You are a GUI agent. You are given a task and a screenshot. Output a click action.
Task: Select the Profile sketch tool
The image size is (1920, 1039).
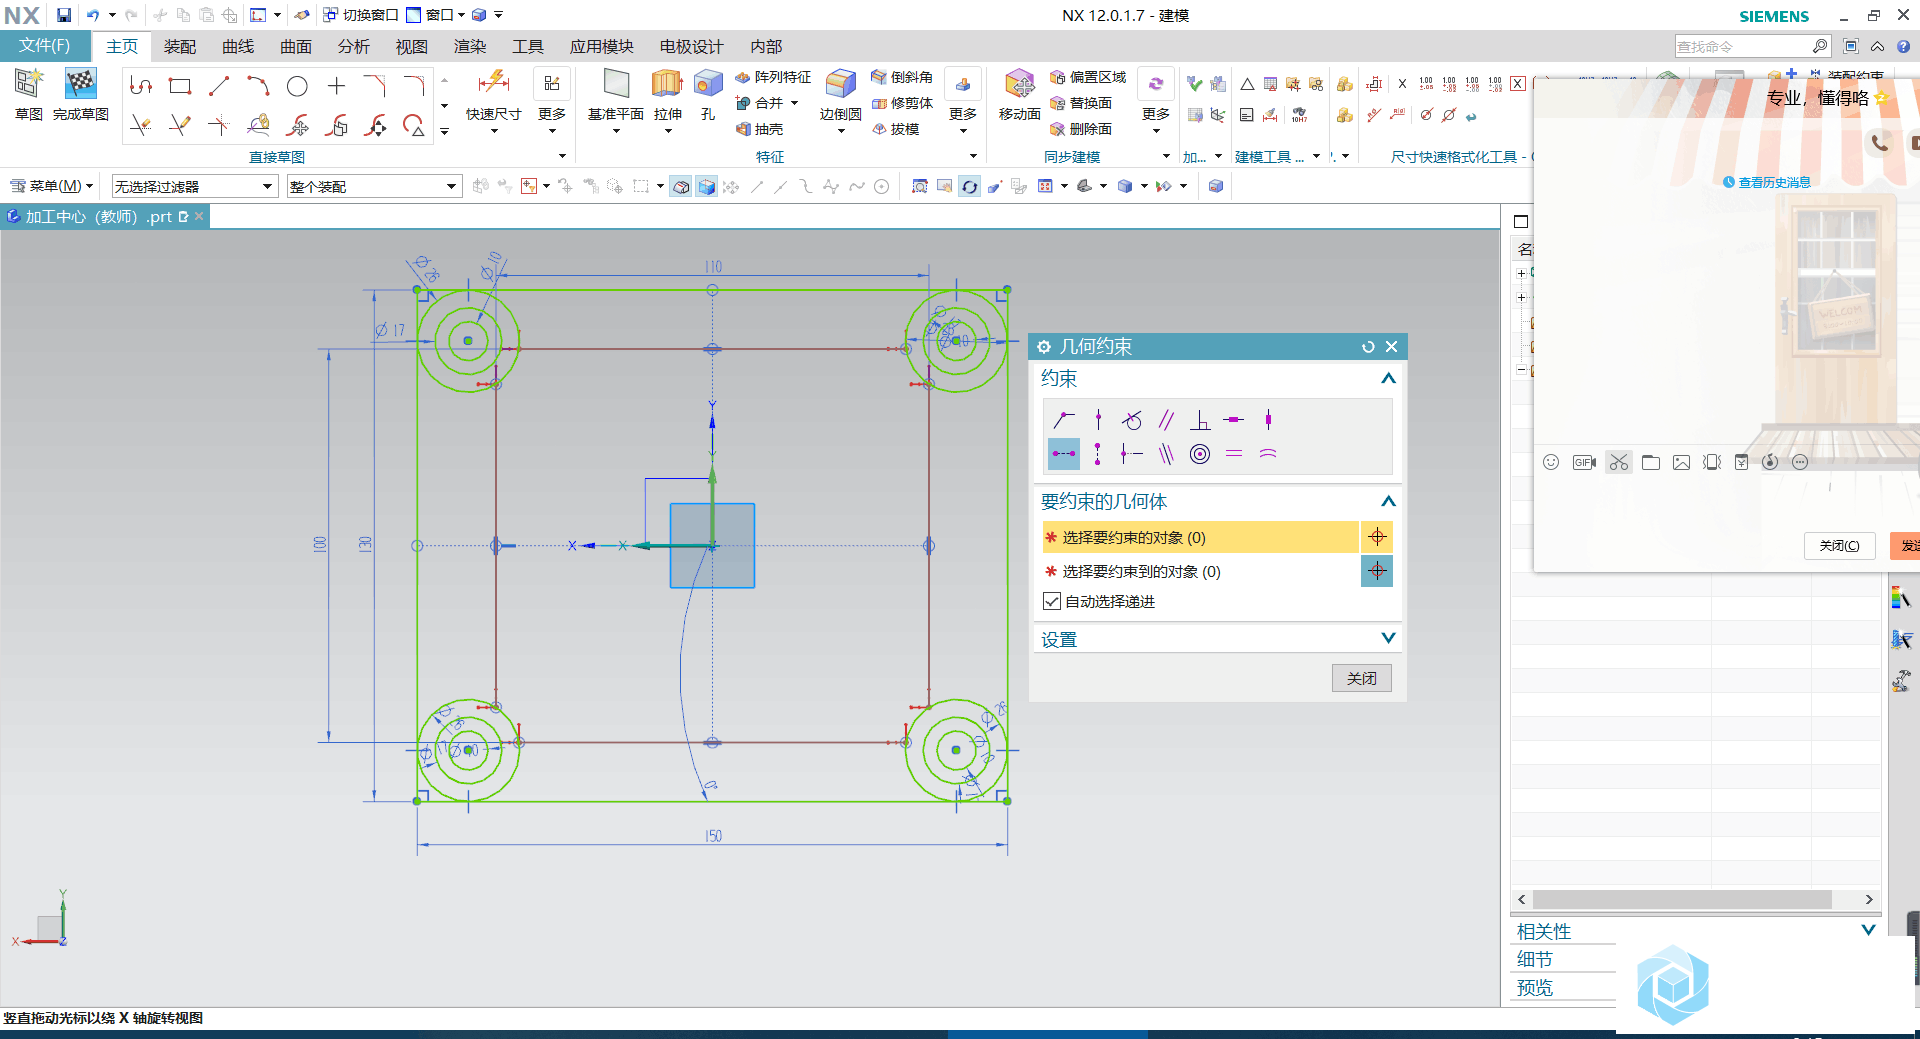click(x=141, y=86)
